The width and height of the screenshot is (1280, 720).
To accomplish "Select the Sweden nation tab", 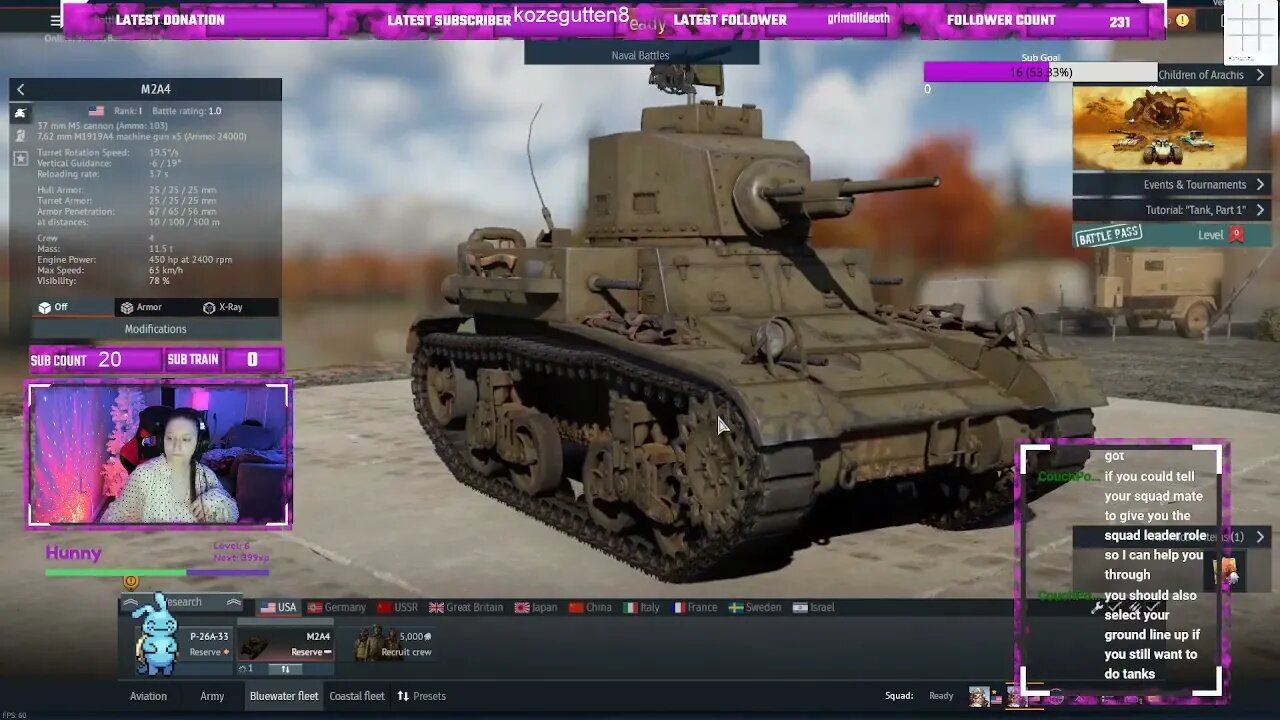I will [x=755, y=607].
